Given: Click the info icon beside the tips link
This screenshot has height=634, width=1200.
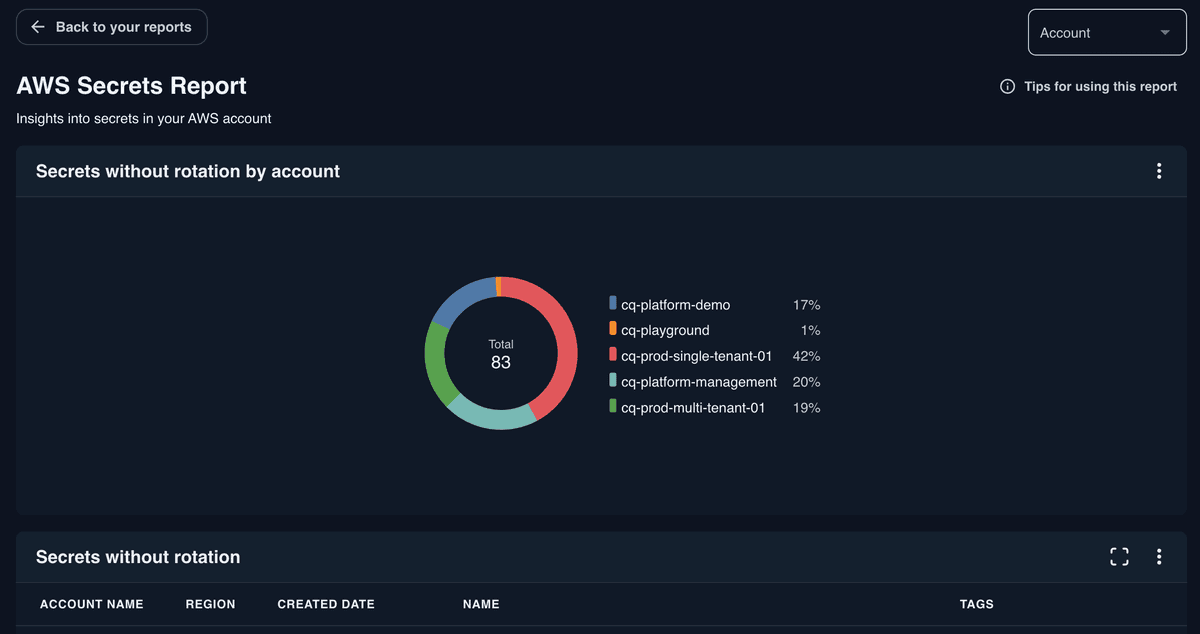Looking at the screenshot, I should [1006, 86].
